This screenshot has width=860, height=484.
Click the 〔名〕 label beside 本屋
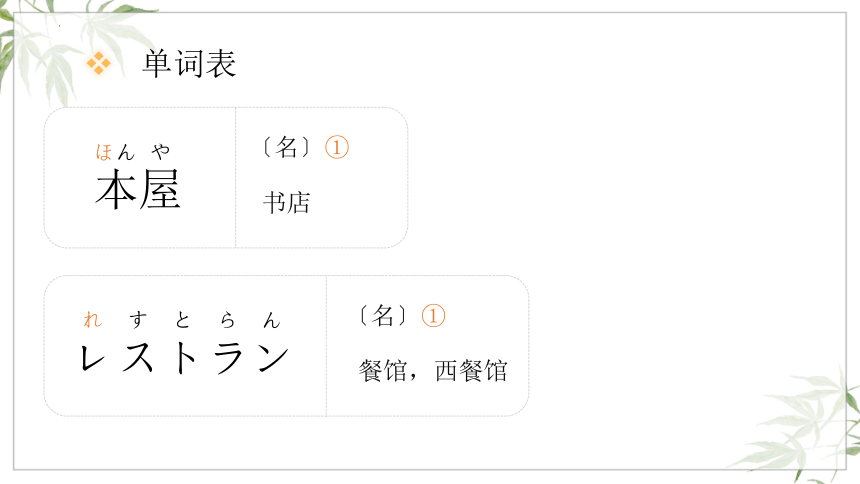click(286, 147)
